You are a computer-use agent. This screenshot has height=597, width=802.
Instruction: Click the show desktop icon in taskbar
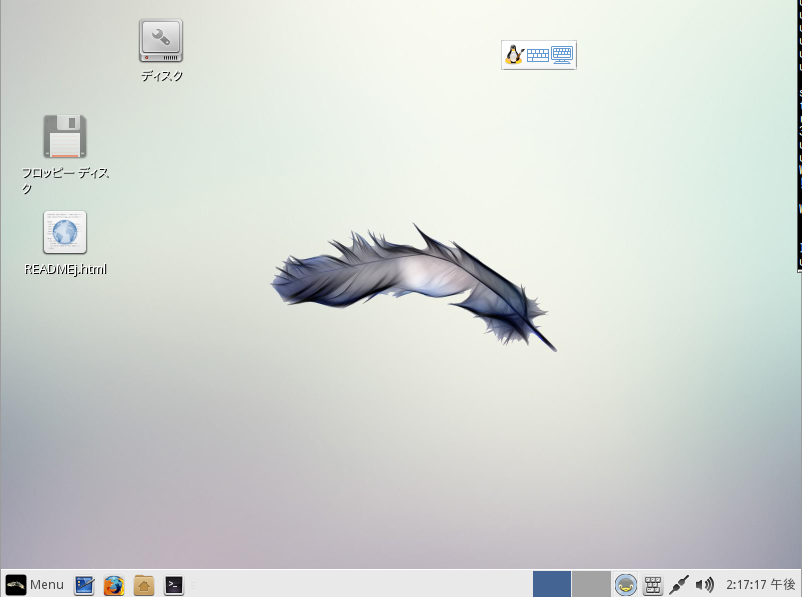point(84,585)
